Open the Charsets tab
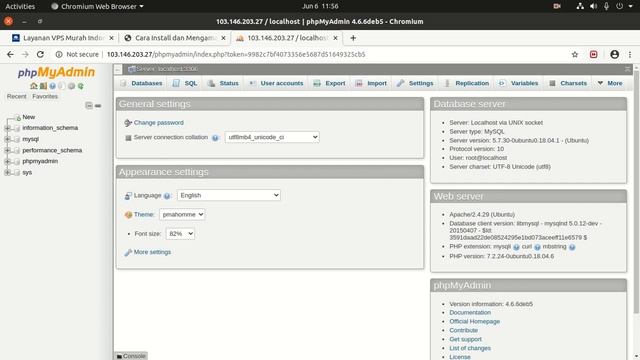The width and height of the screenshot is (640, 360). pos(568,83)
